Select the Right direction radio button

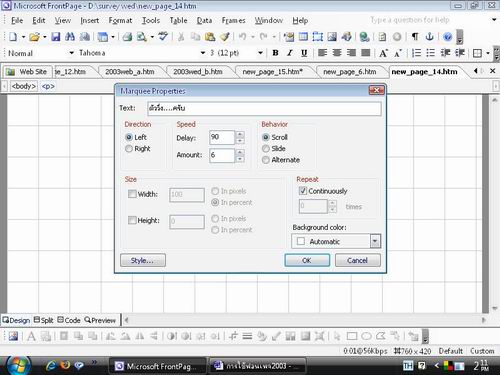coord(129,148)
